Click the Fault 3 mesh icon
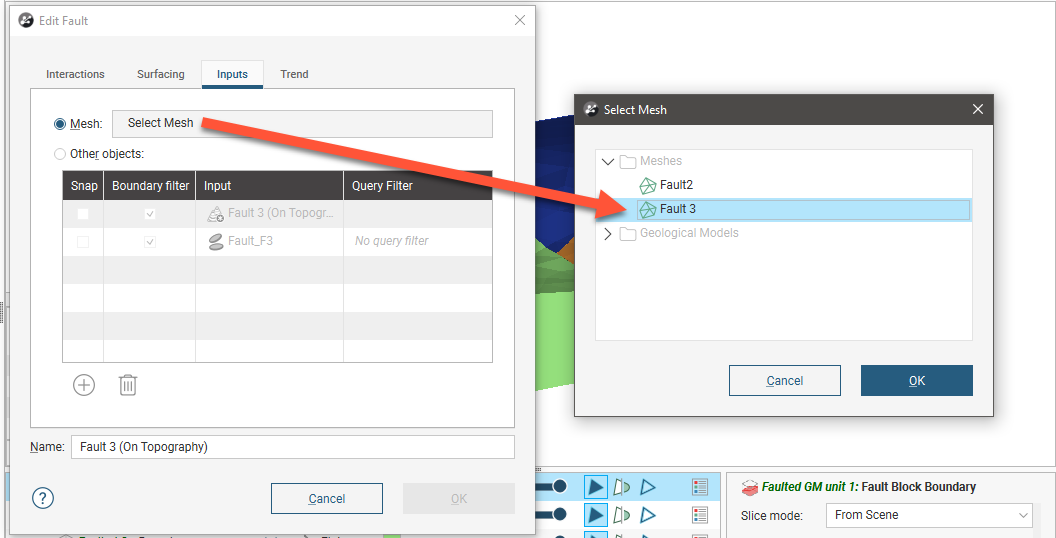 [x=647, y=209]
